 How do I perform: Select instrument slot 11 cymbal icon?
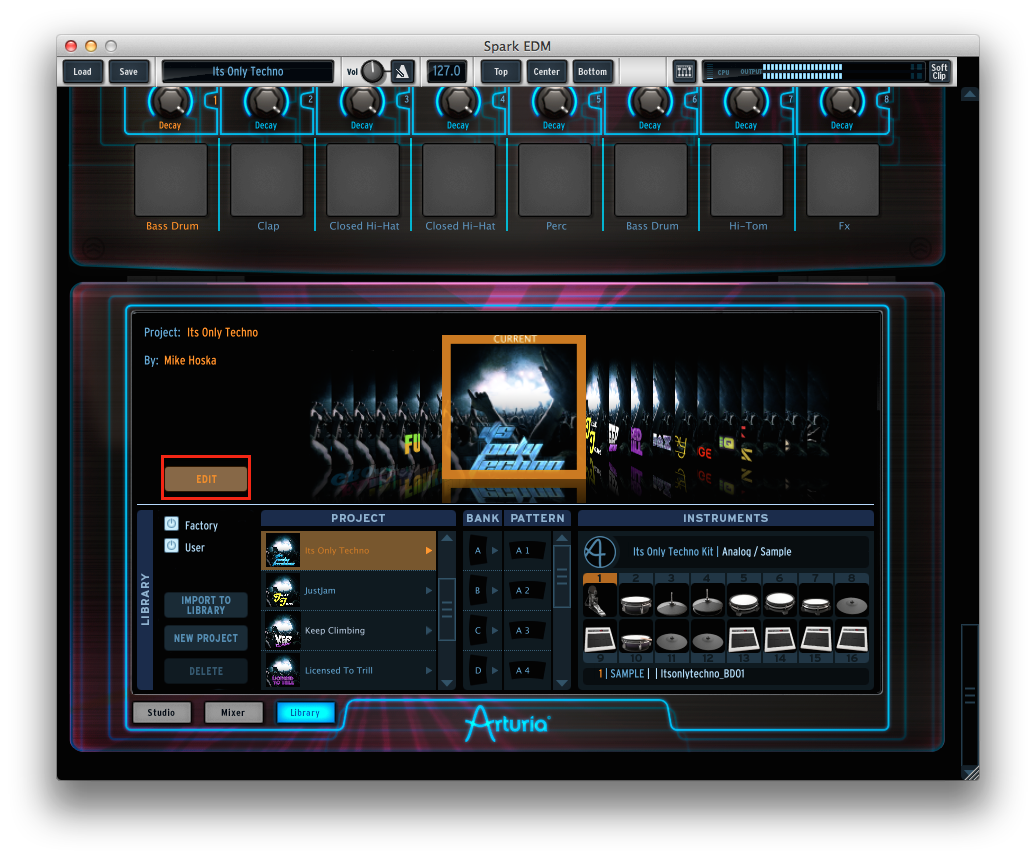(x=671, y=638)
